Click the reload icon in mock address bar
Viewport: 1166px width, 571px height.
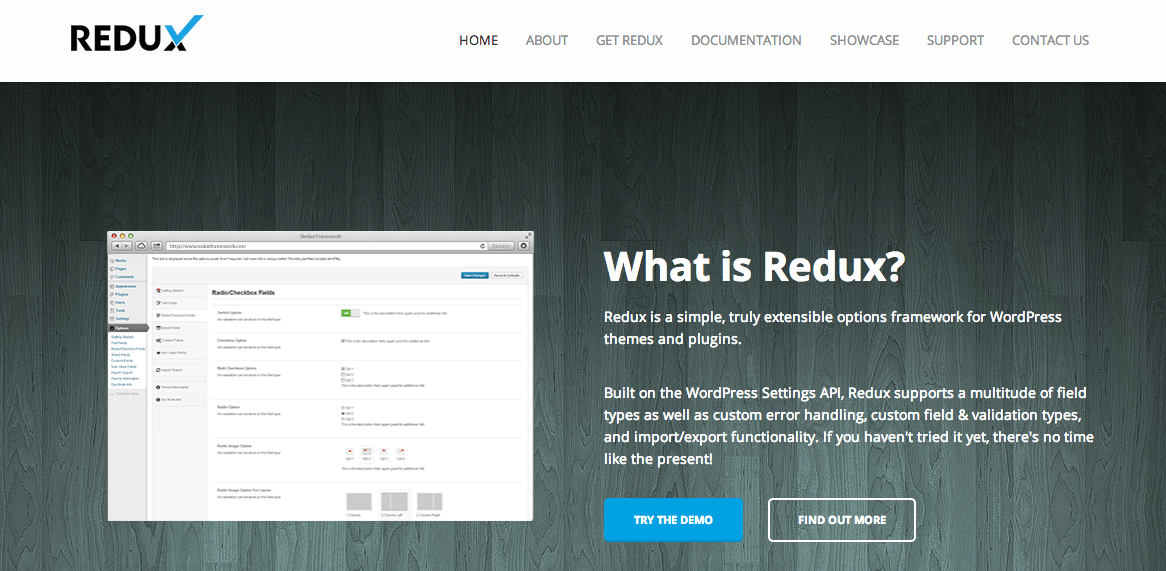483,245
